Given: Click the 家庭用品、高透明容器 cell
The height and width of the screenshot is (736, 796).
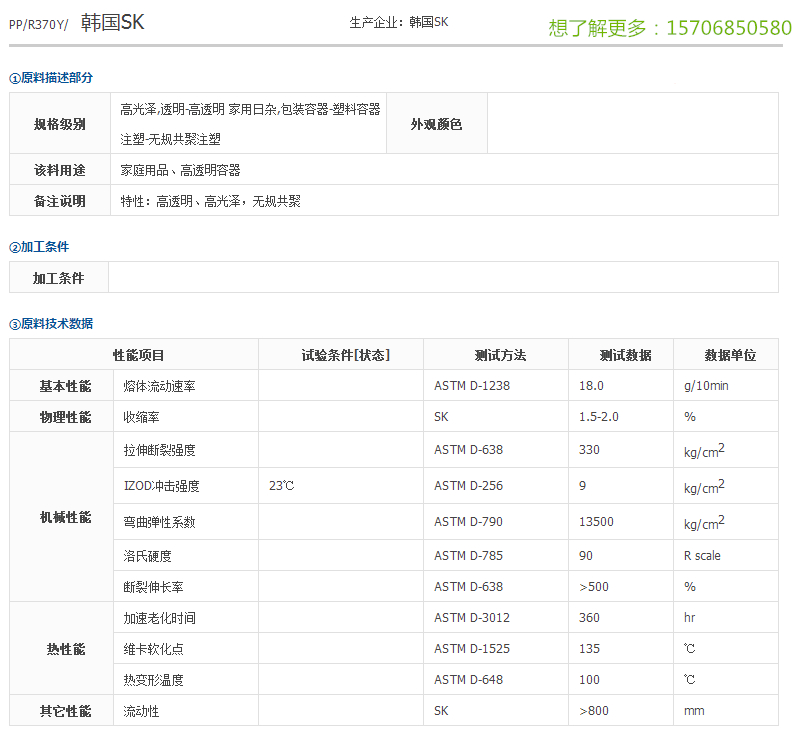Looking at the screenshot, I should [x=445, y=170].
